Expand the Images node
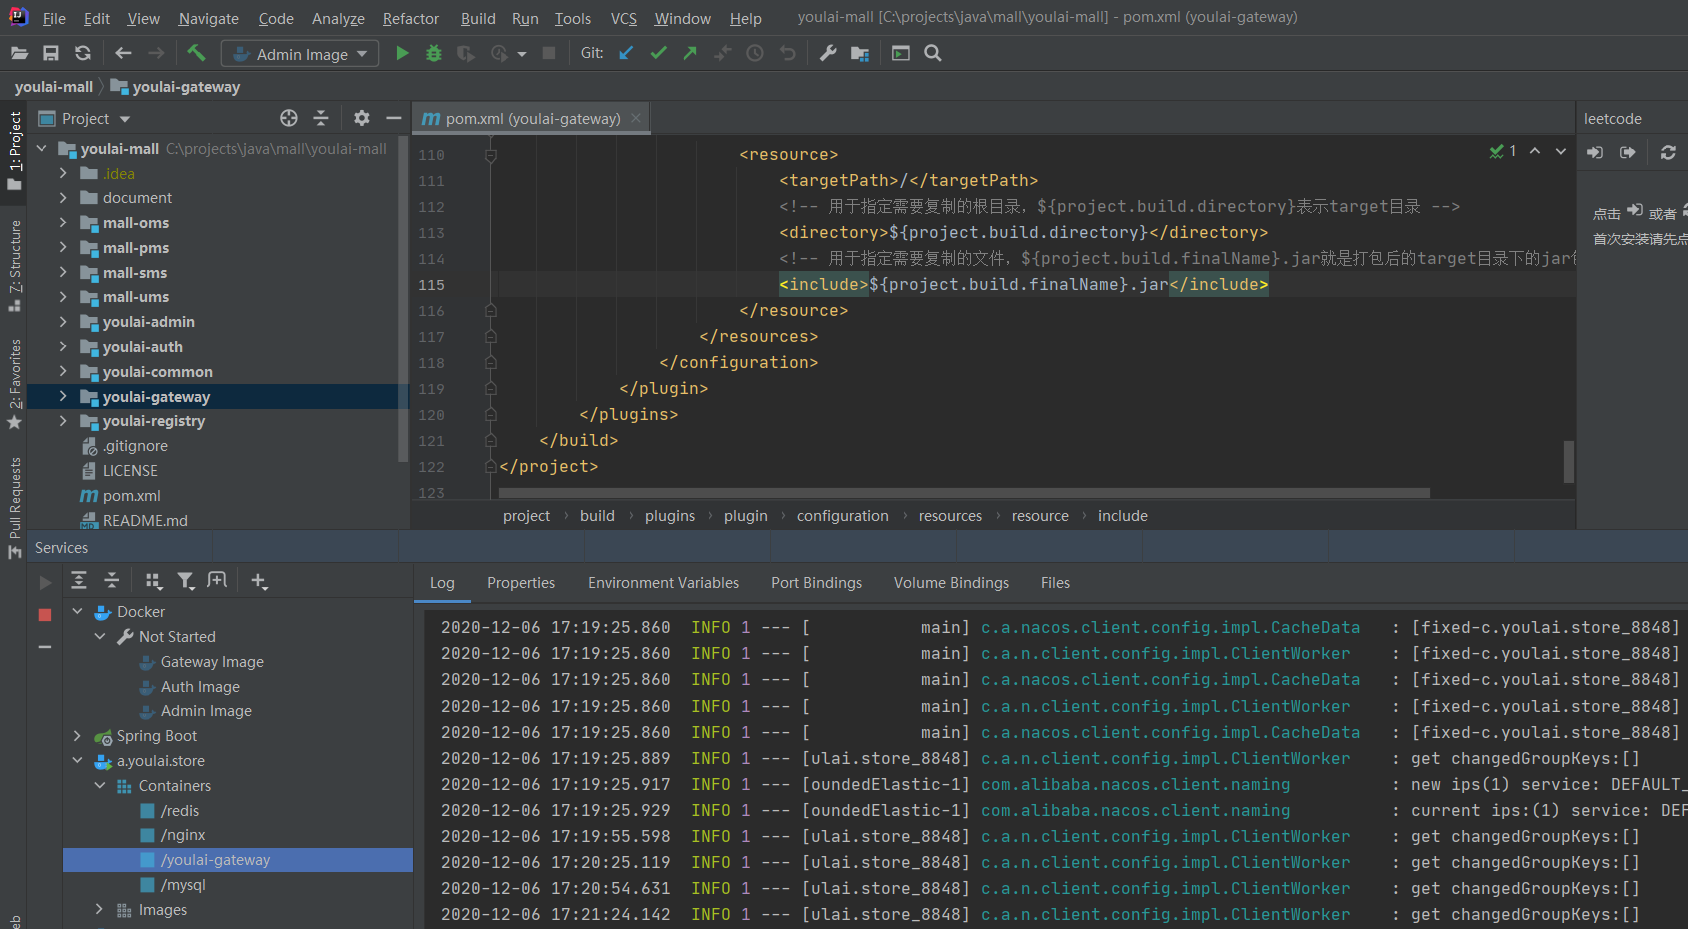1688x929 pixels. click(x=100, y=910)
